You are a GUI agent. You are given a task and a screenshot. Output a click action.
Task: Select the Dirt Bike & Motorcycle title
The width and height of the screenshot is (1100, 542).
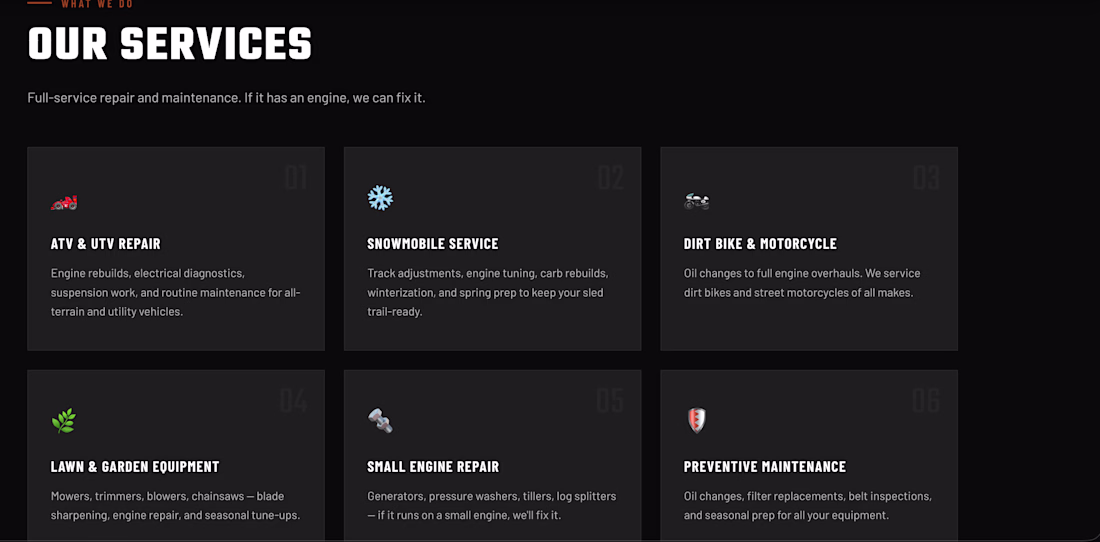(x=760, y=244)
